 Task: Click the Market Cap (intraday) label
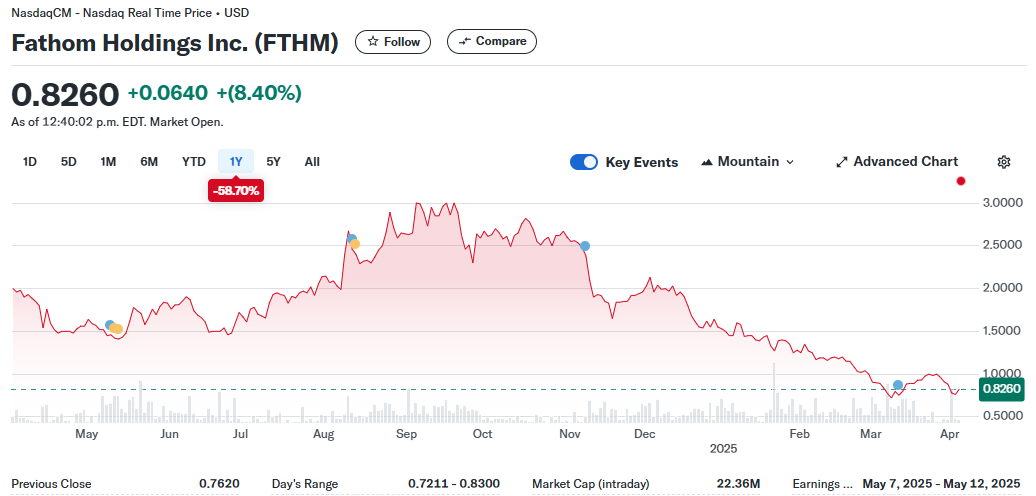pos(591,484)
